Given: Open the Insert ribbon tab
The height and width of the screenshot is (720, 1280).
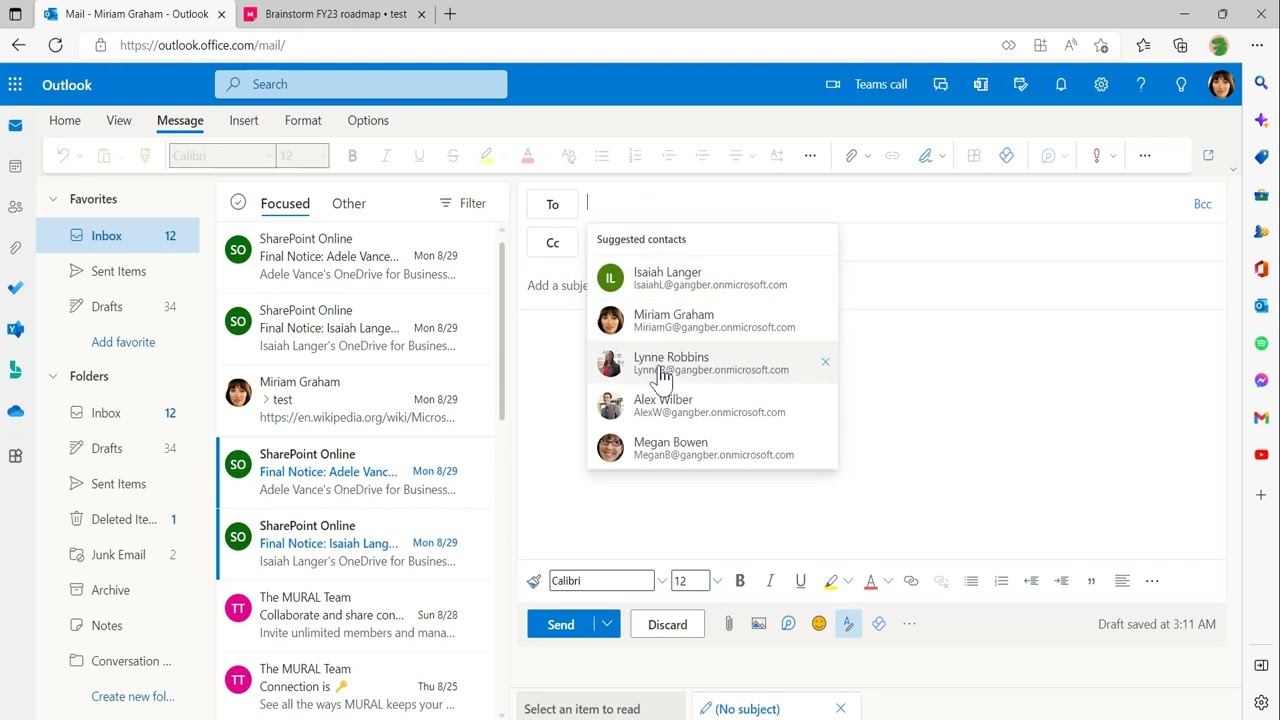Looking at the screenshot, I should (244, 120).
